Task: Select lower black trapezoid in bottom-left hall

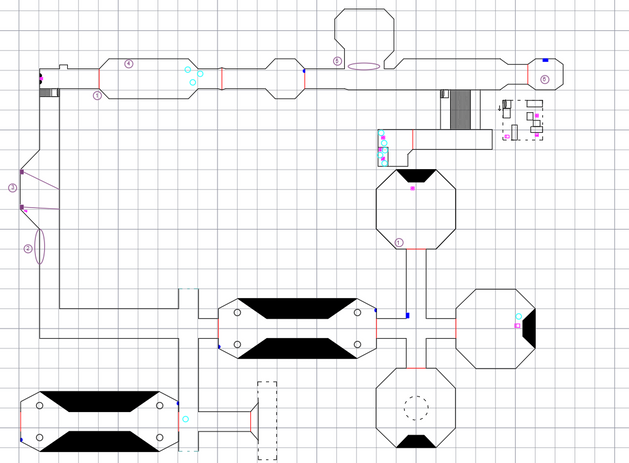Action: [99, 441]
